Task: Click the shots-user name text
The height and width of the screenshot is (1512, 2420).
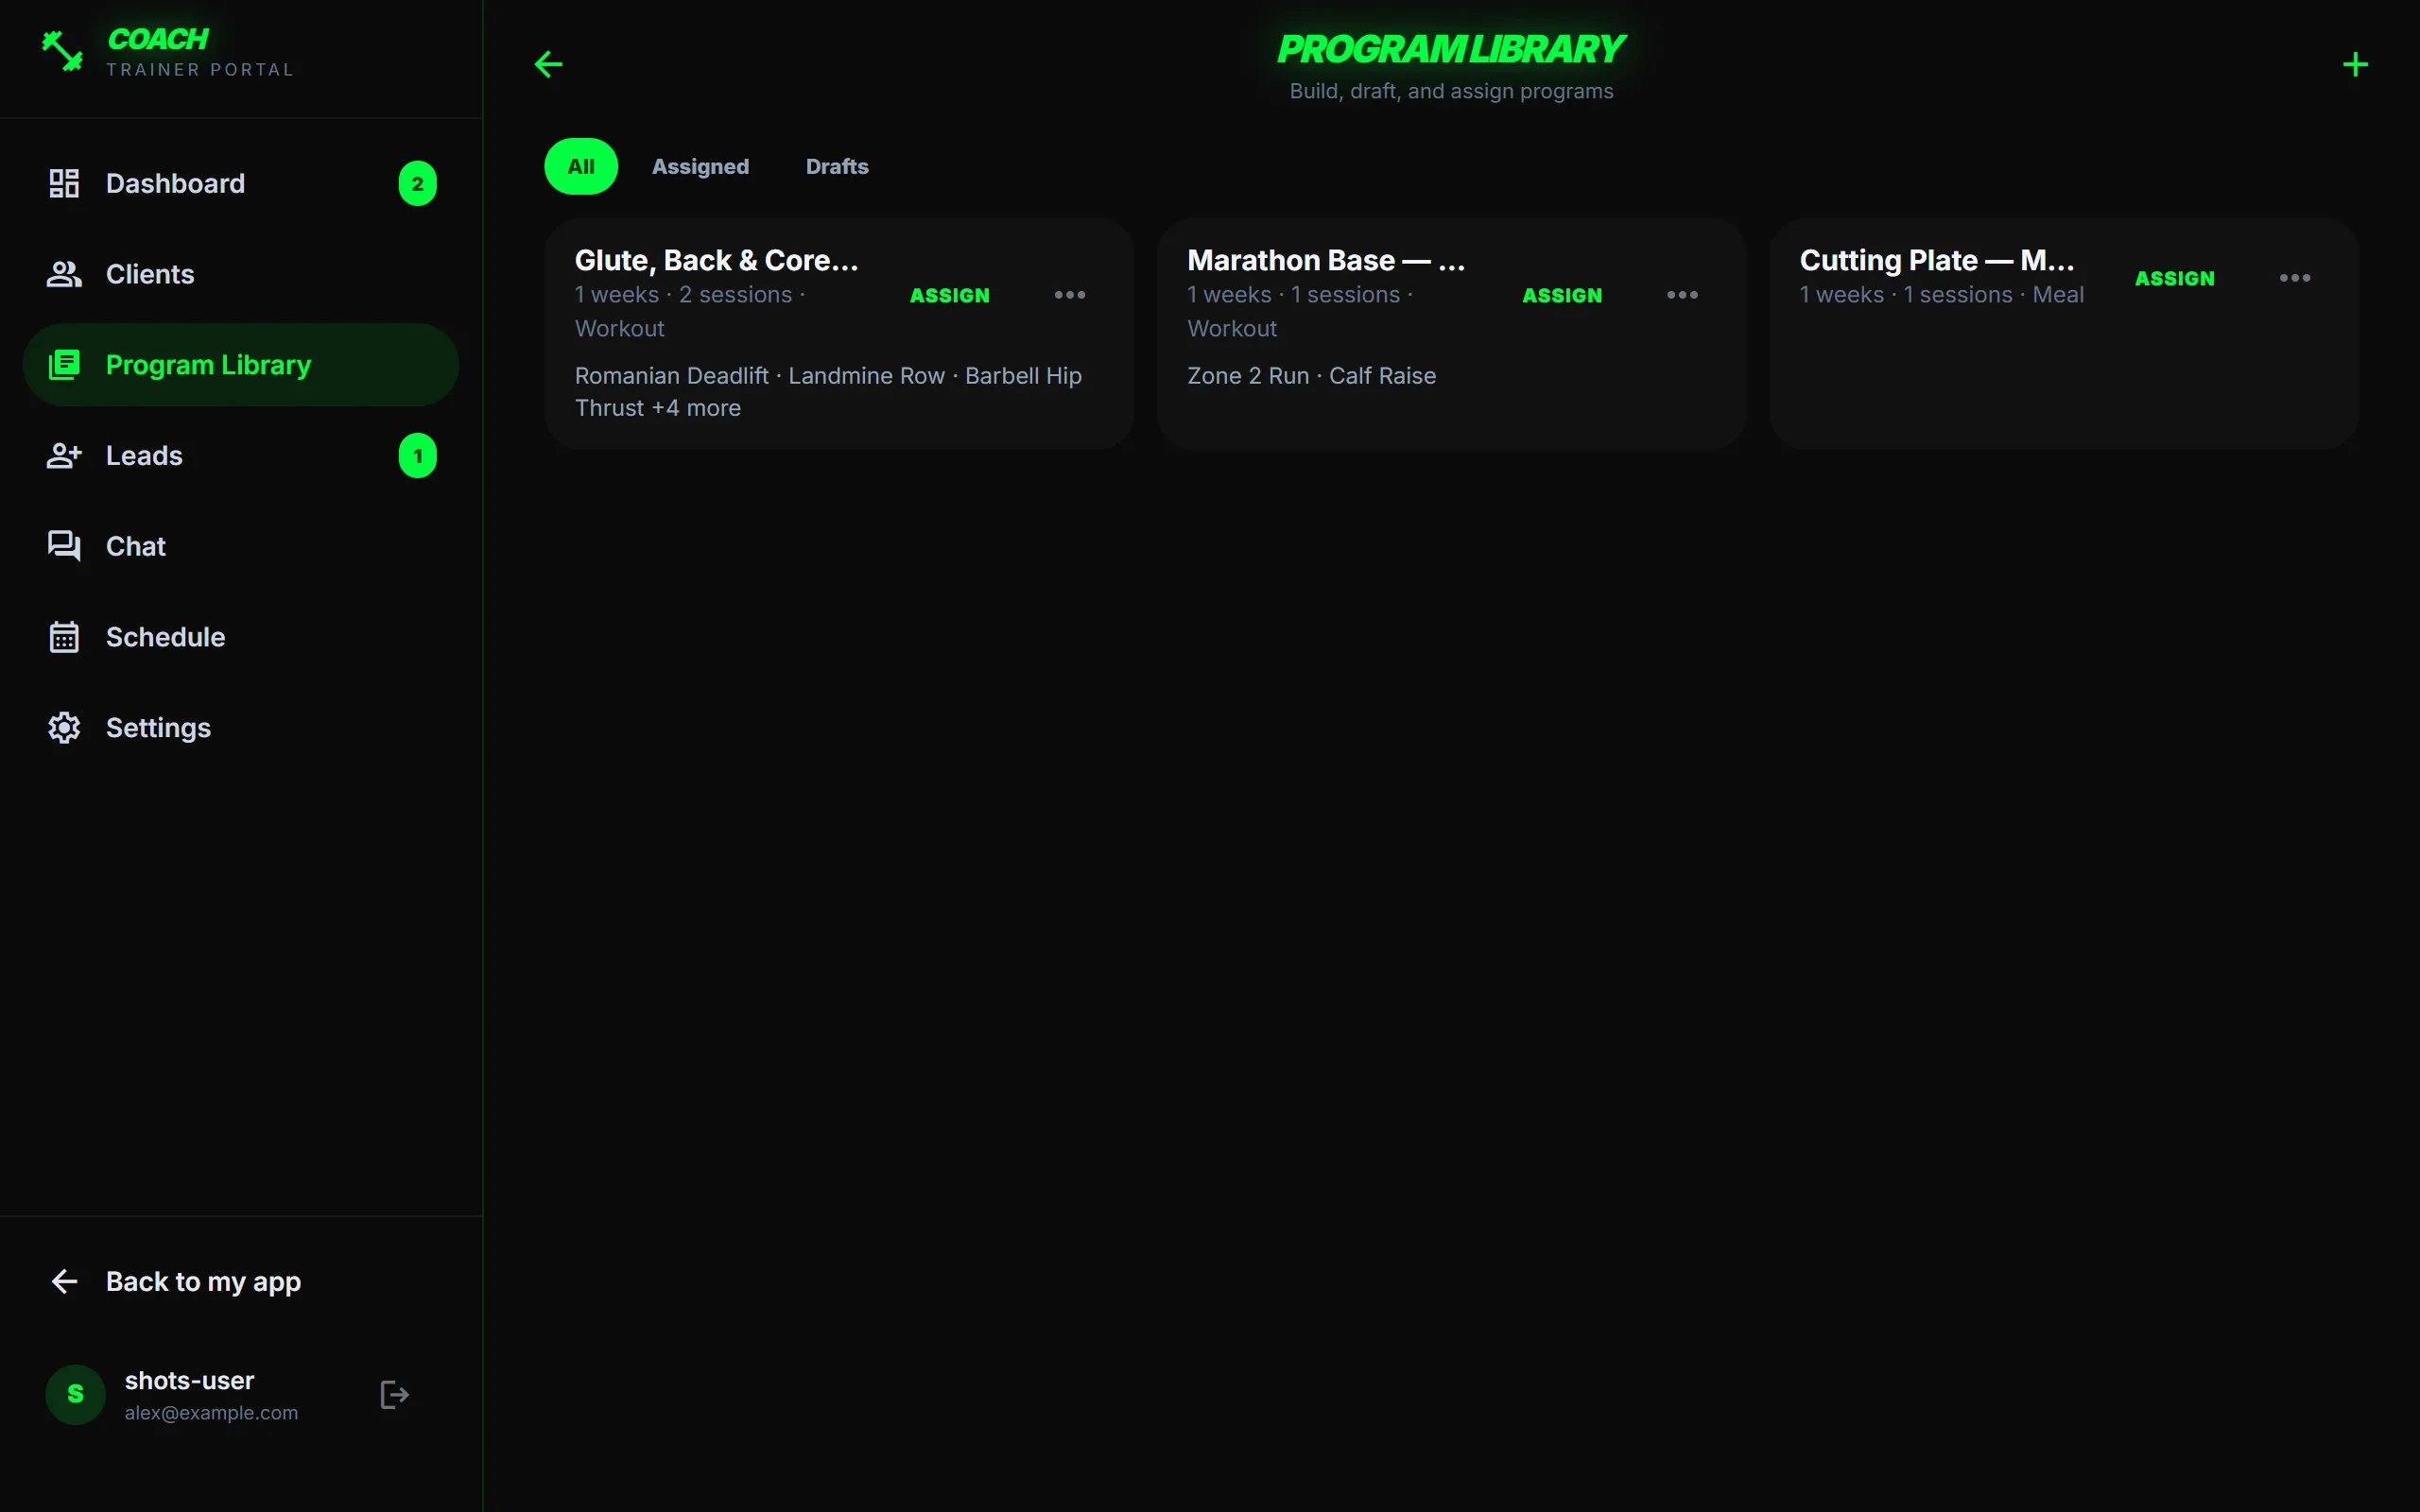Action: click(189, 1380)
